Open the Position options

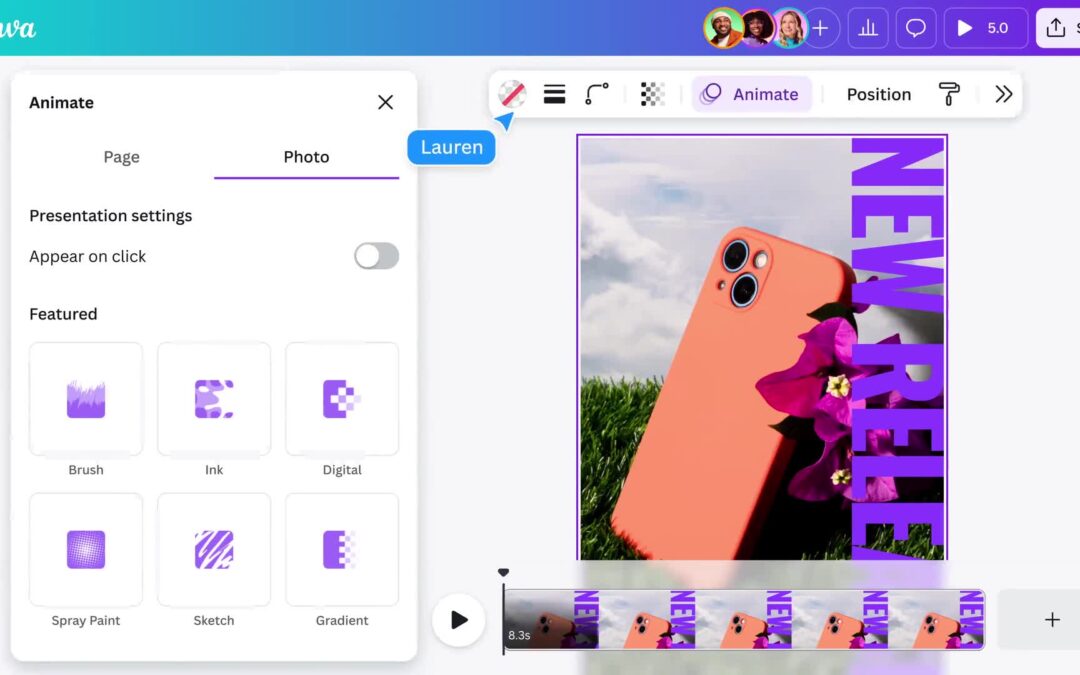coord(878,93)
